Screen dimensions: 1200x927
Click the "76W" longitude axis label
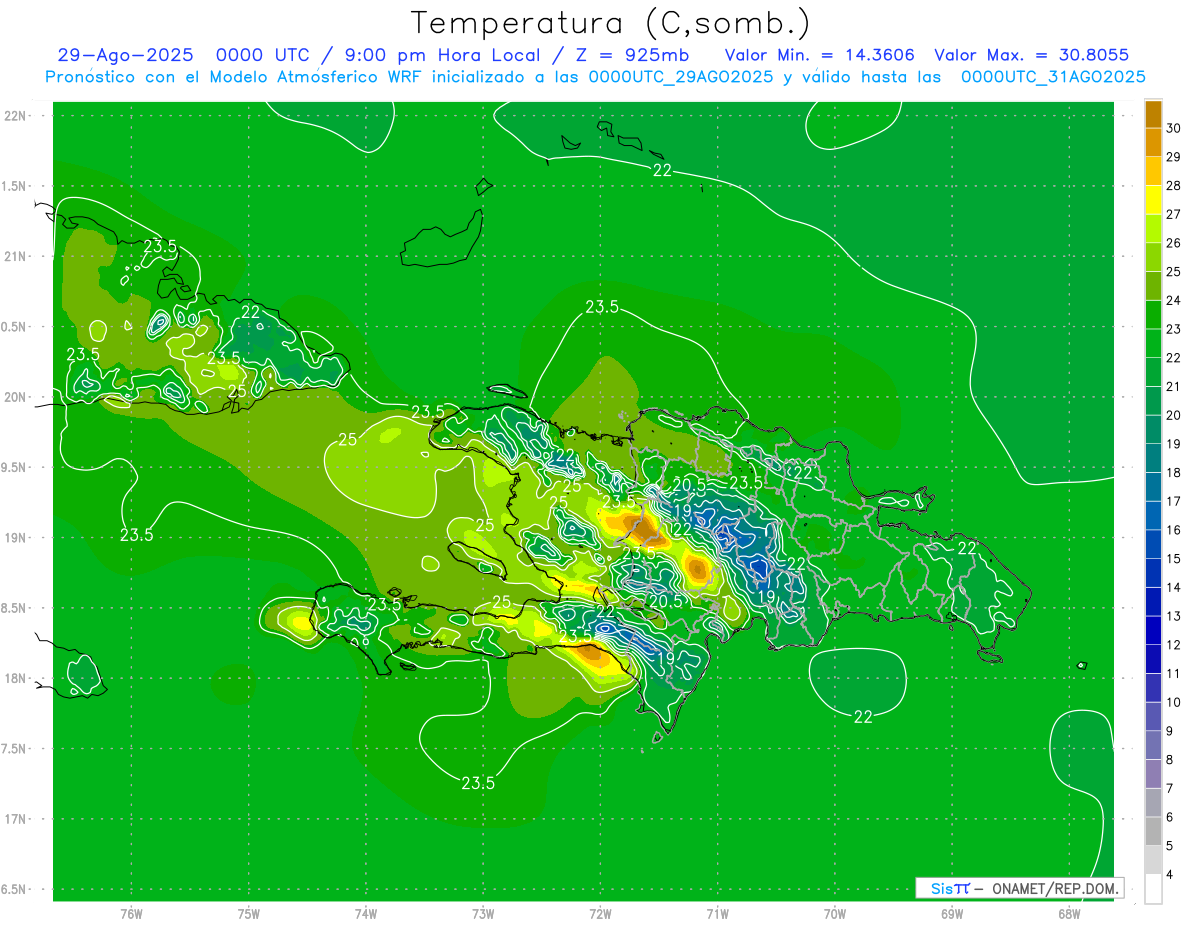[x=131, y=914]
